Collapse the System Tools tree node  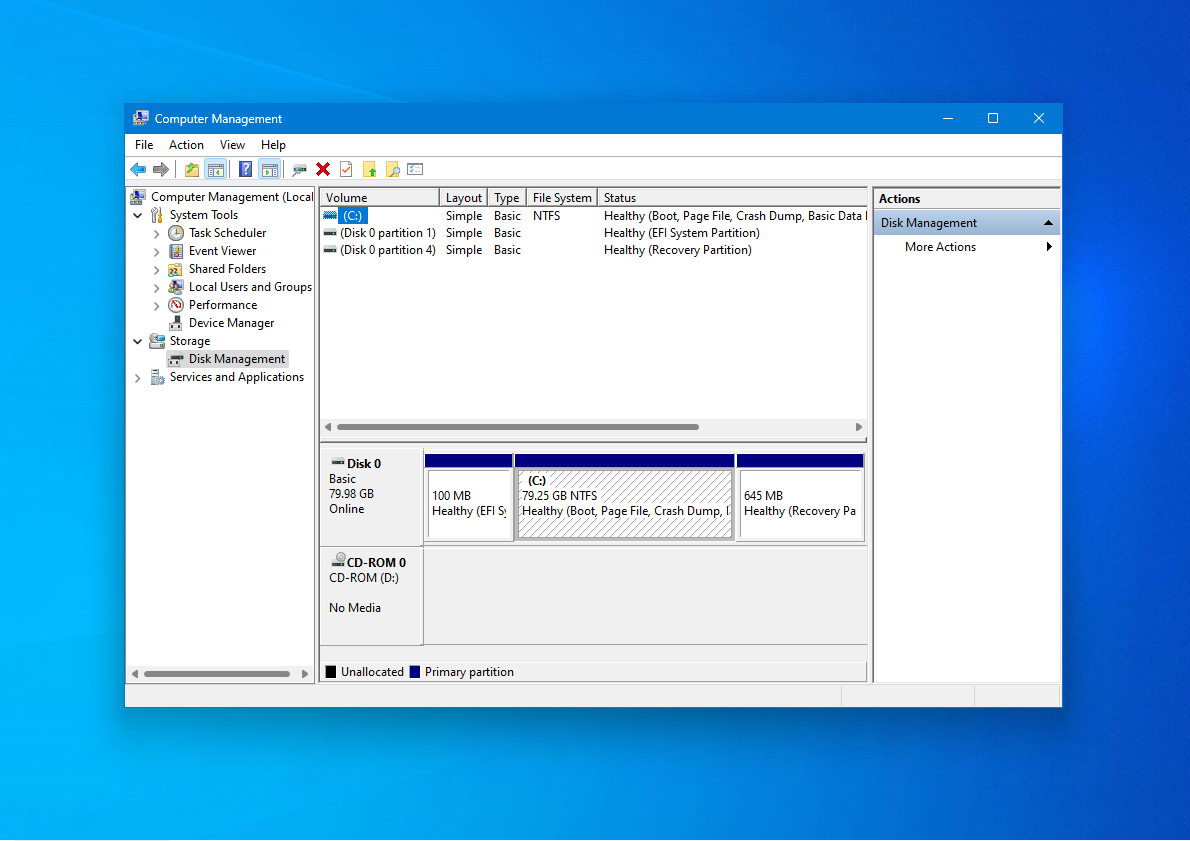click(138, 215)
